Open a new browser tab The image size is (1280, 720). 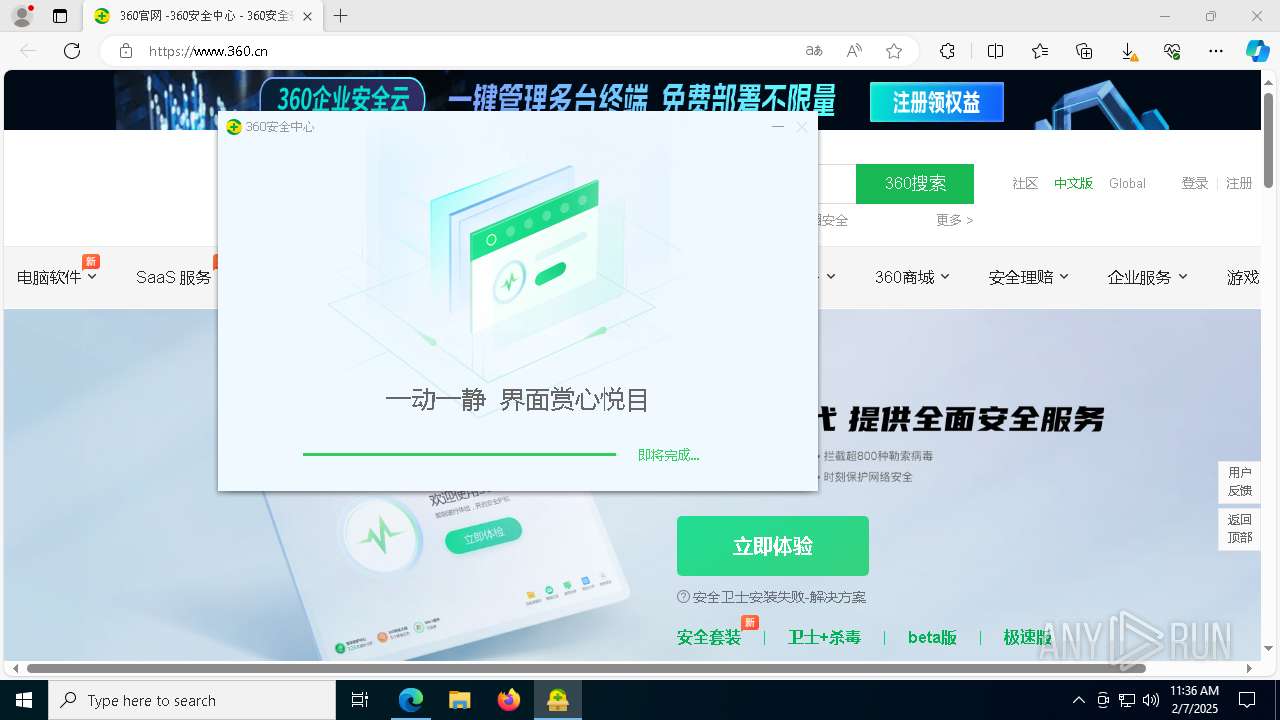coord(340,16)
